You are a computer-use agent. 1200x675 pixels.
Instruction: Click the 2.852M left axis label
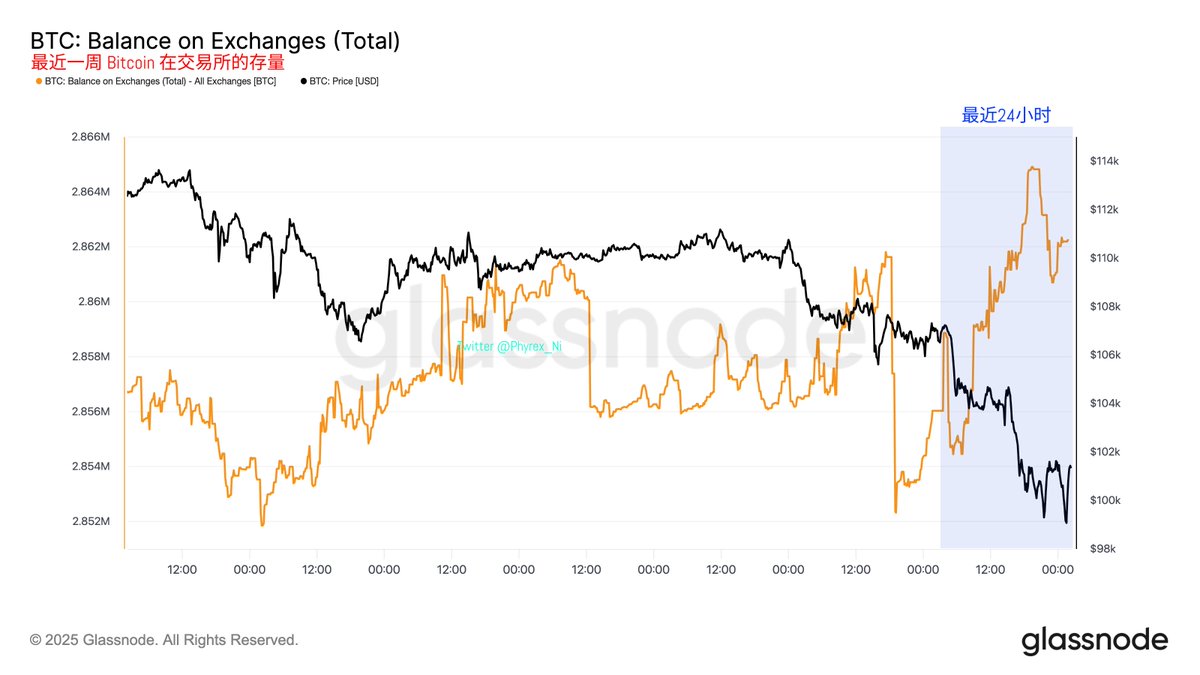coord(91,521)
